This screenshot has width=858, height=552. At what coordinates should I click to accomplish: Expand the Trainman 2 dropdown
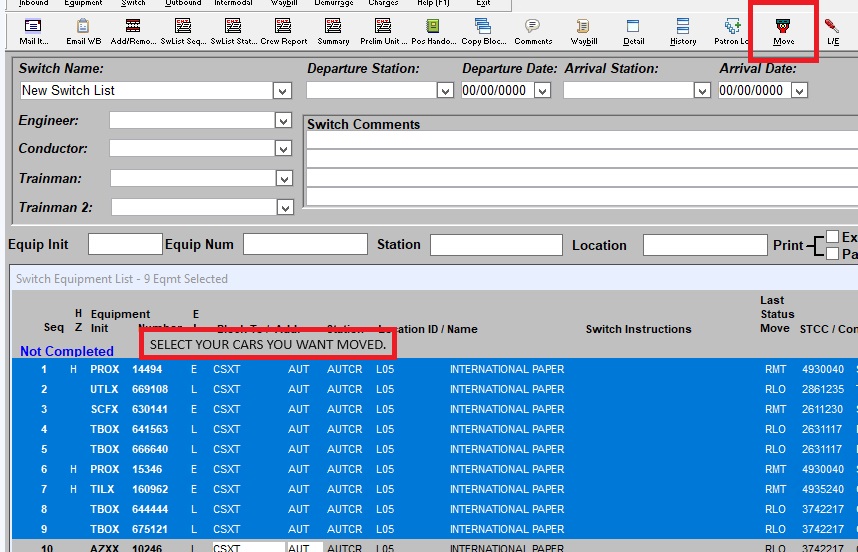click(285, 207)
